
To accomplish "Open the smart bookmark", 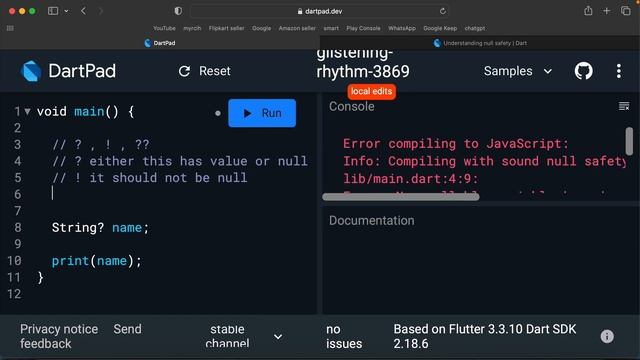I will [331, 28].
